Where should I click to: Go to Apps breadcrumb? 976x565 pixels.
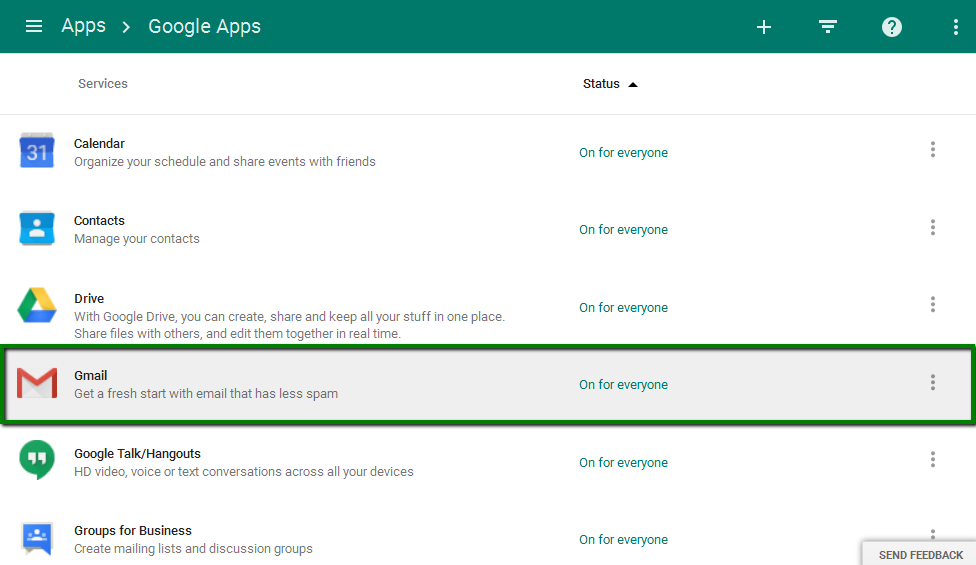tap(83, 26)
